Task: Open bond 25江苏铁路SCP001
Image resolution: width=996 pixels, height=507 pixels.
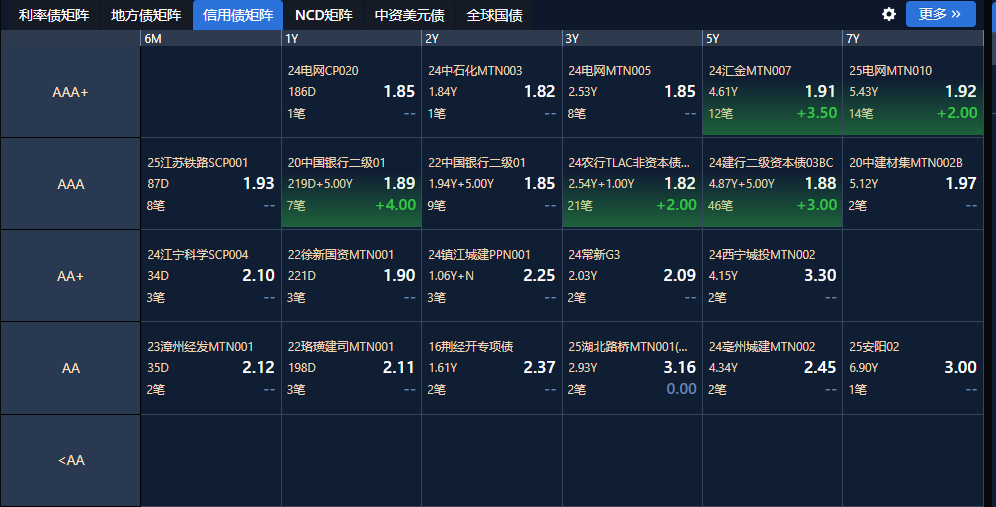Action: pos(198,163)
